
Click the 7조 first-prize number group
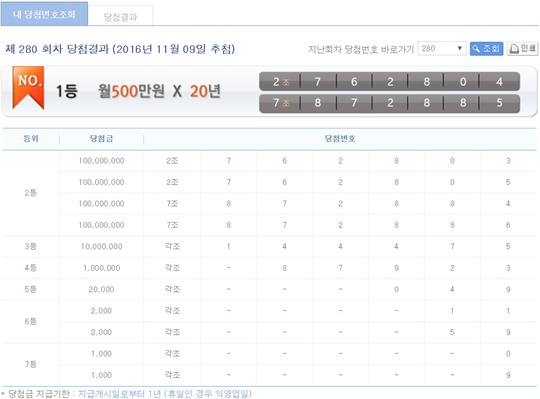coord(390,103)
